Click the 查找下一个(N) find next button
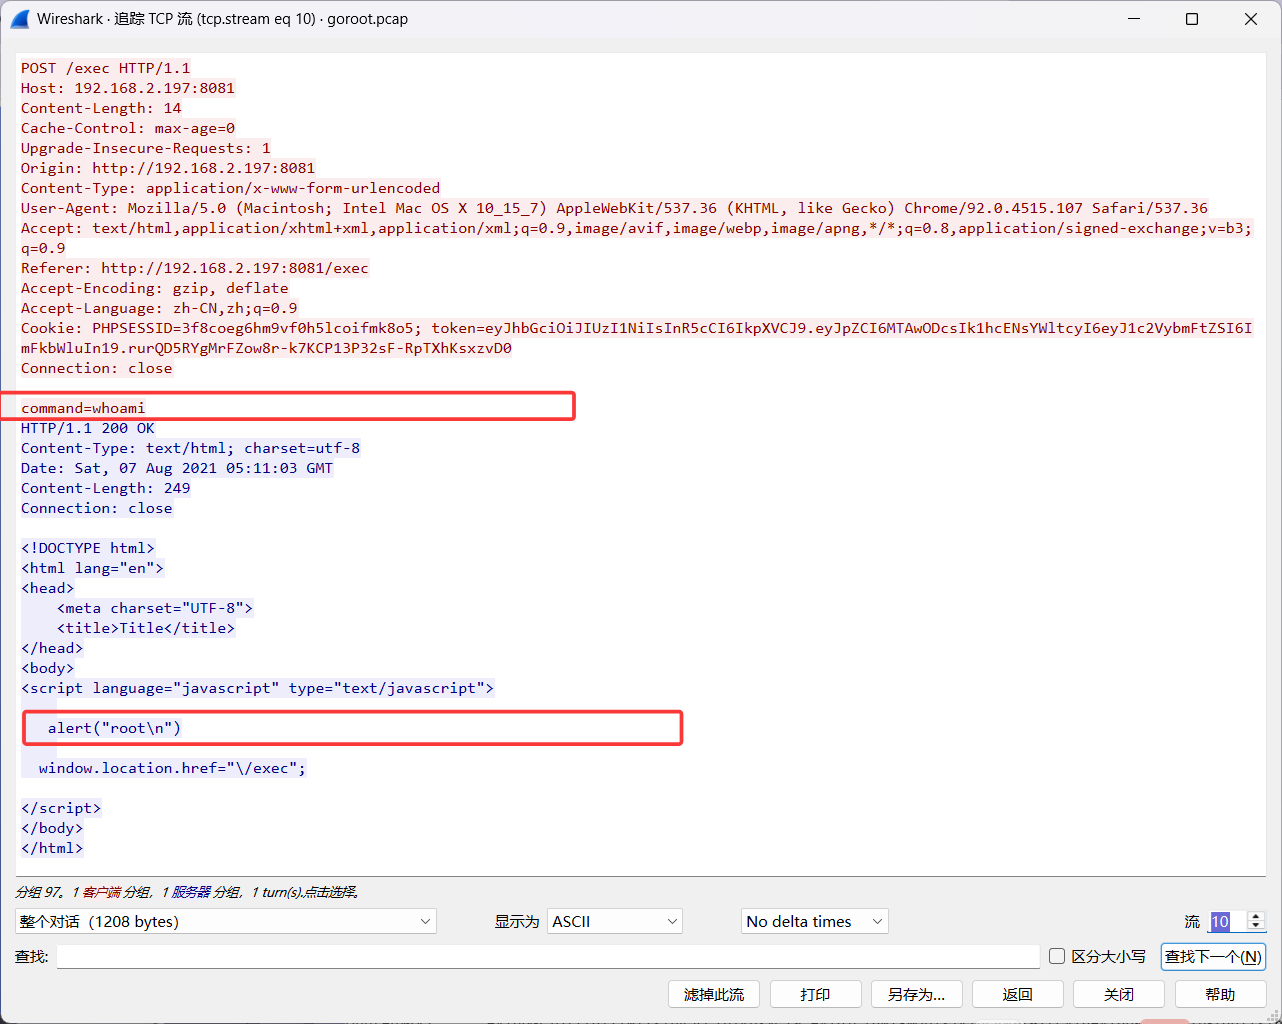 coord(1213,956)
